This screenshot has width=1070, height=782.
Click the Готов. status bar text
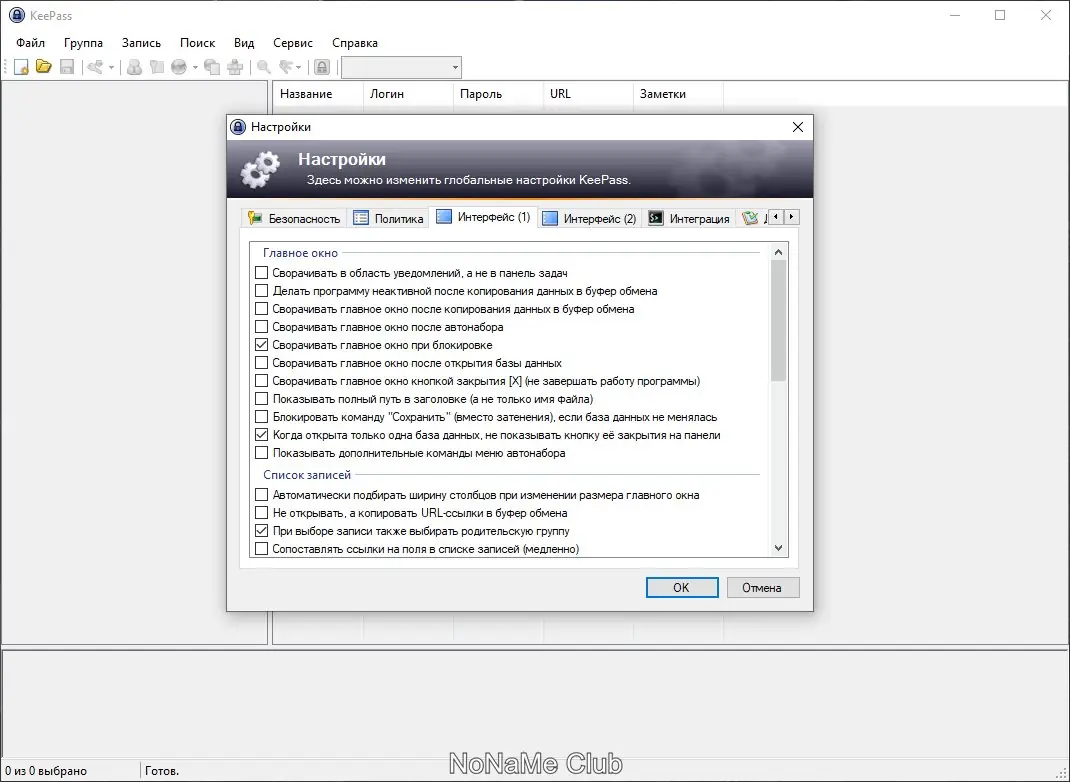click(162, 771)
